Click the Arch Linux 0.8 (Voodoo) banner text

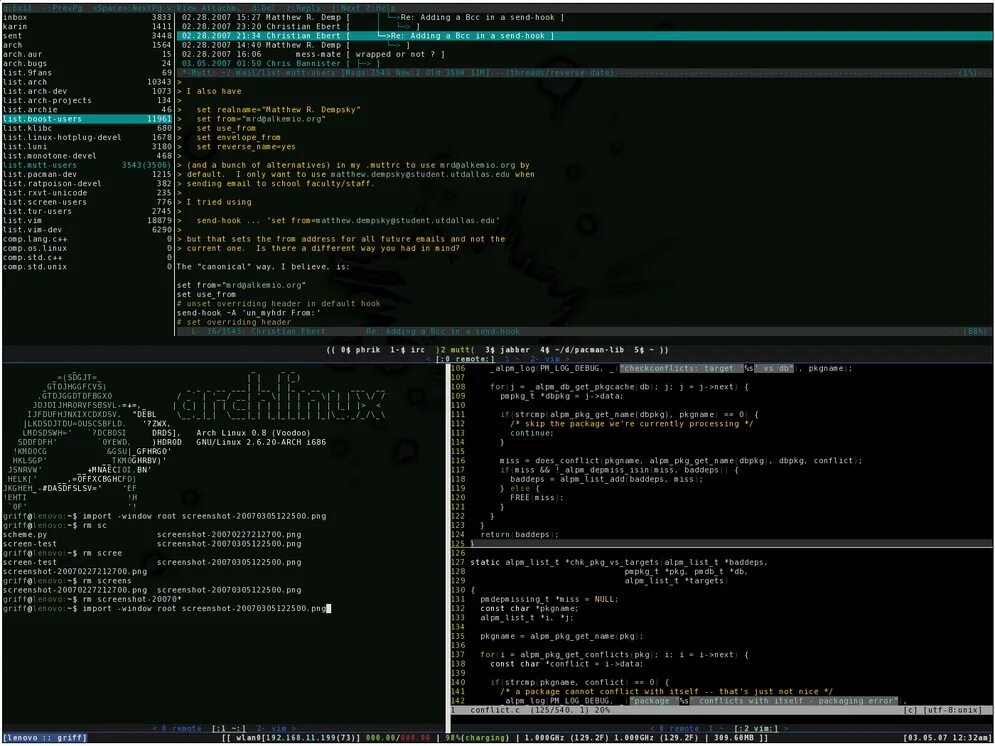pyautogui.click(x=253, y=433)
